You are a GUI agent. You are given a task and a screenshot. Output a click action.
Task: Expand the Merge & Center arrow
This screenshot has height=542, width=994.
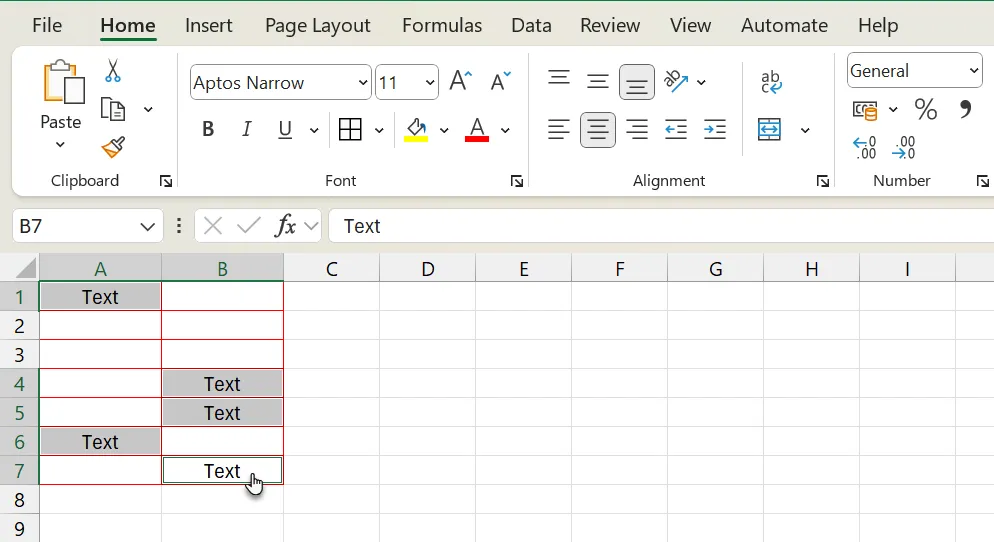click(805, 131)
